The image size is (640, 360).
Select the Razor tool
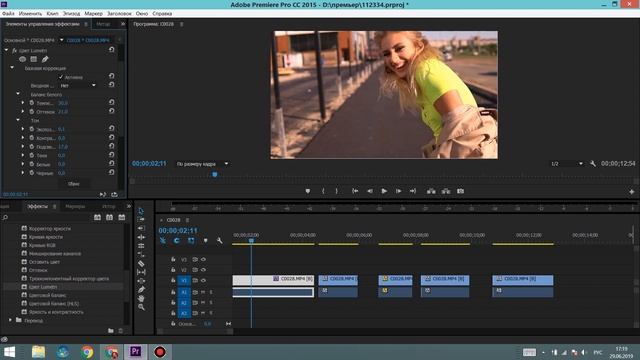[x=141, y=263]
